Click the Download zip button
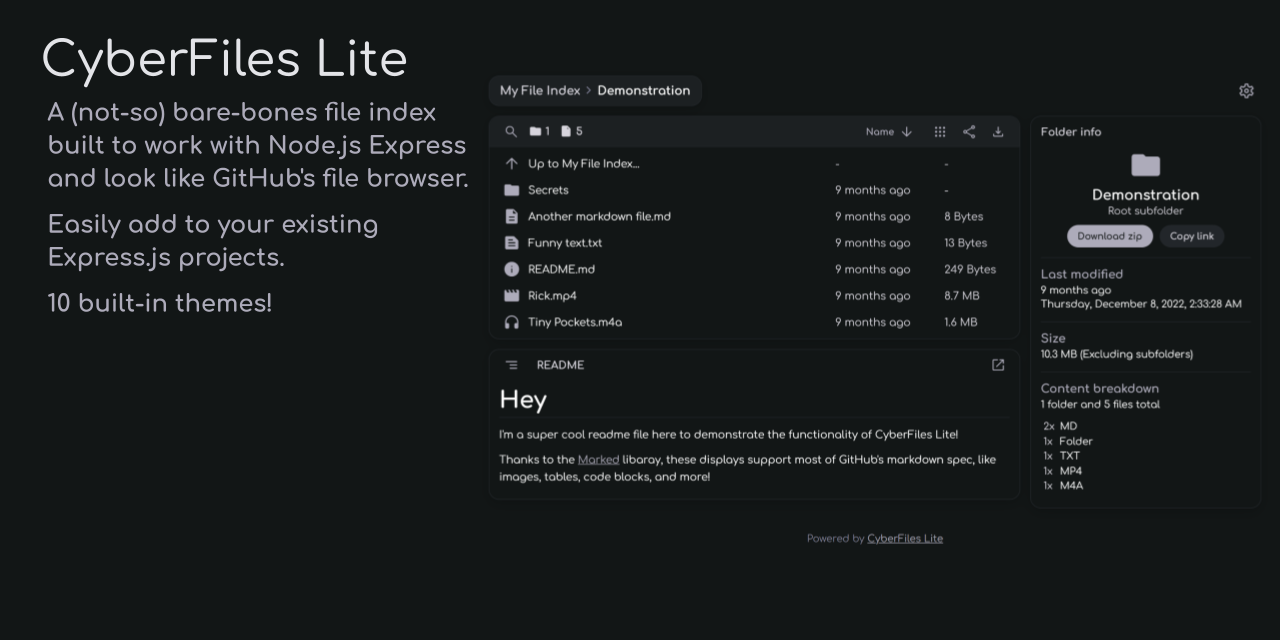Image resolution: width=1280 pixels, height=640 pixels. pyautogui.click(x=1110, y=236)
